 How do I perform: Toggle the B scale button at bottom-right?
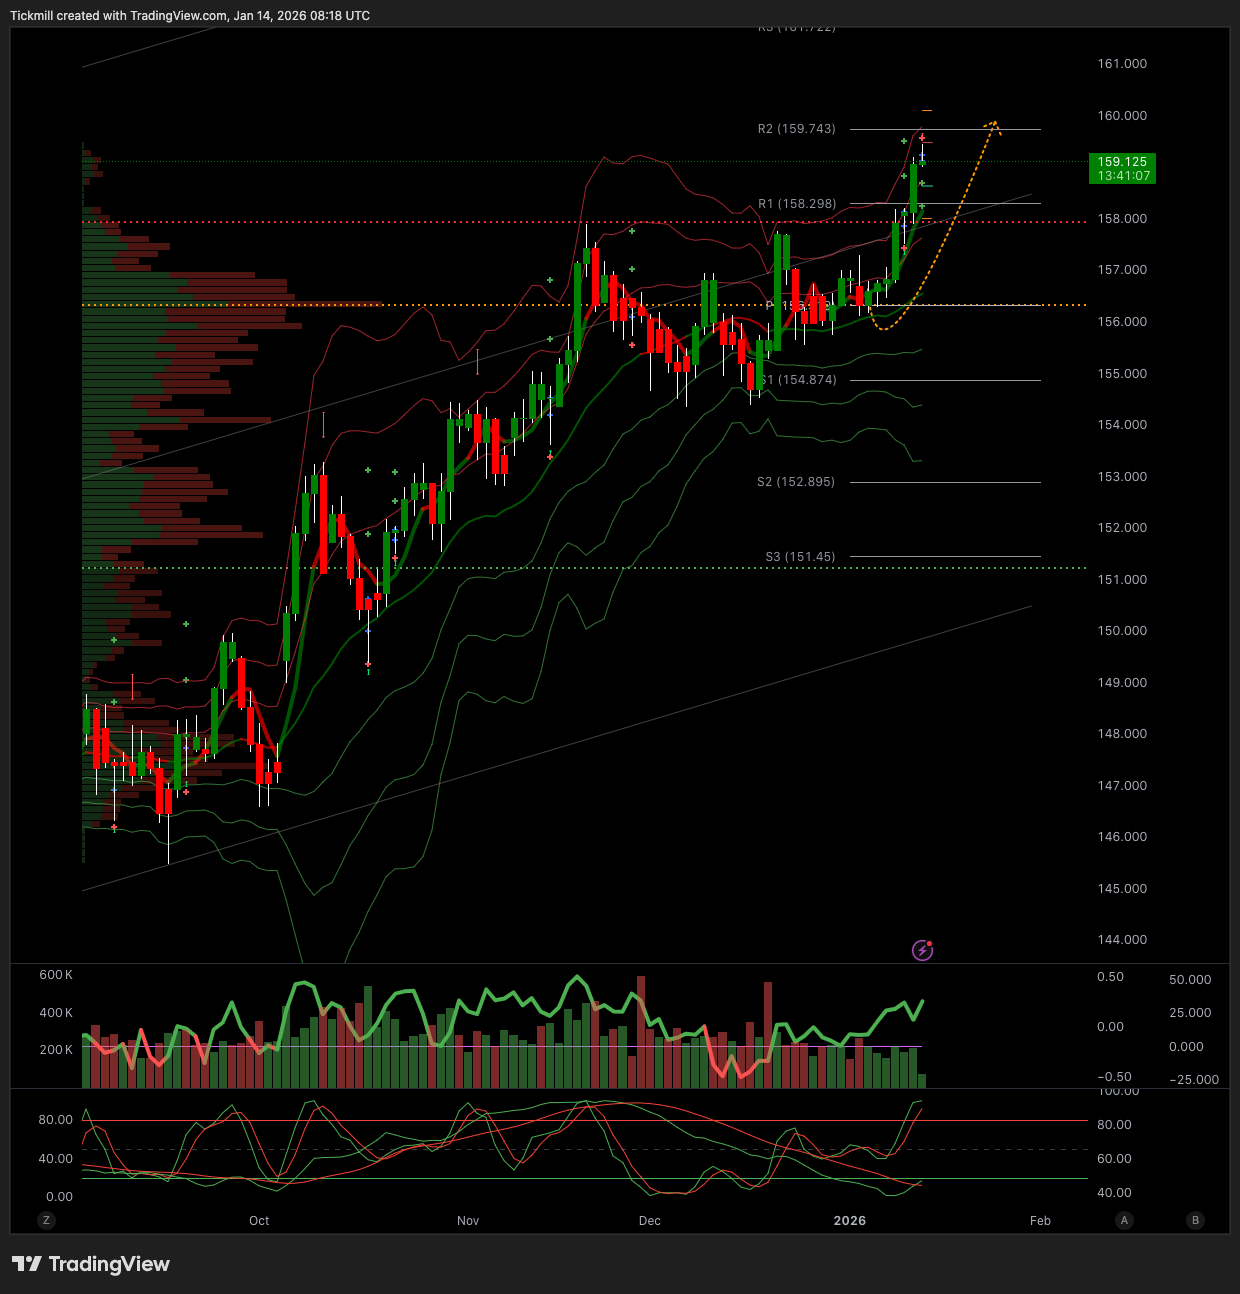pos(1195,1220)
